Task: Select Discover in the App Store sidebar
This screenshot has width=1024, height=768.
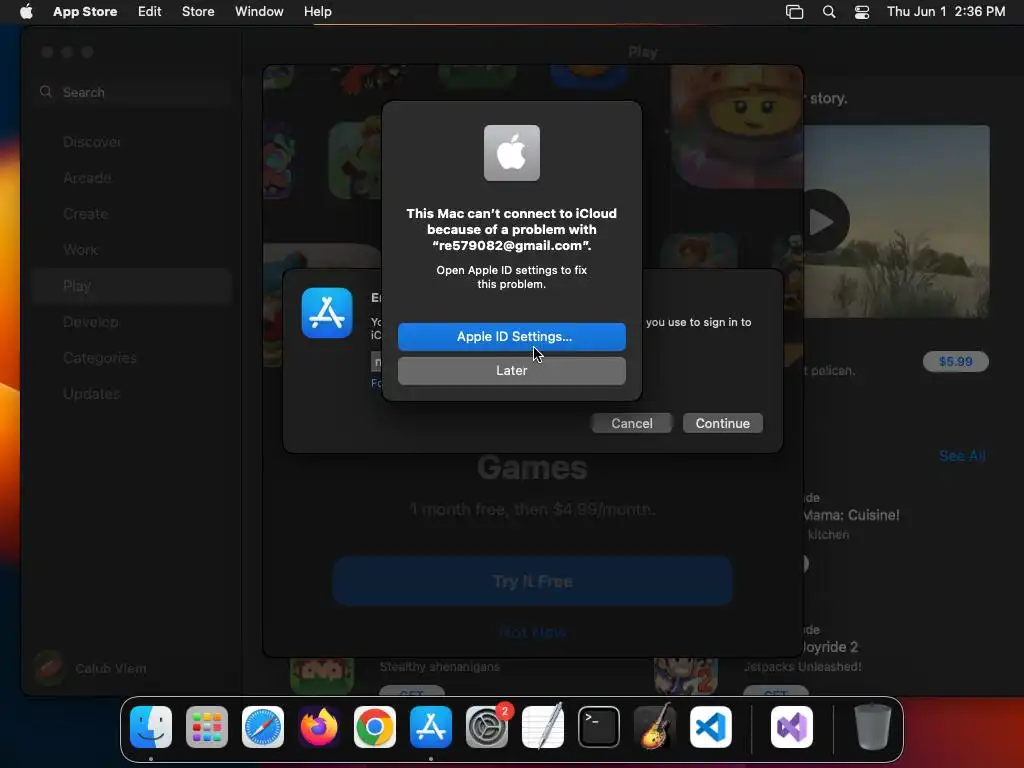Action: [x=132, y=142]
